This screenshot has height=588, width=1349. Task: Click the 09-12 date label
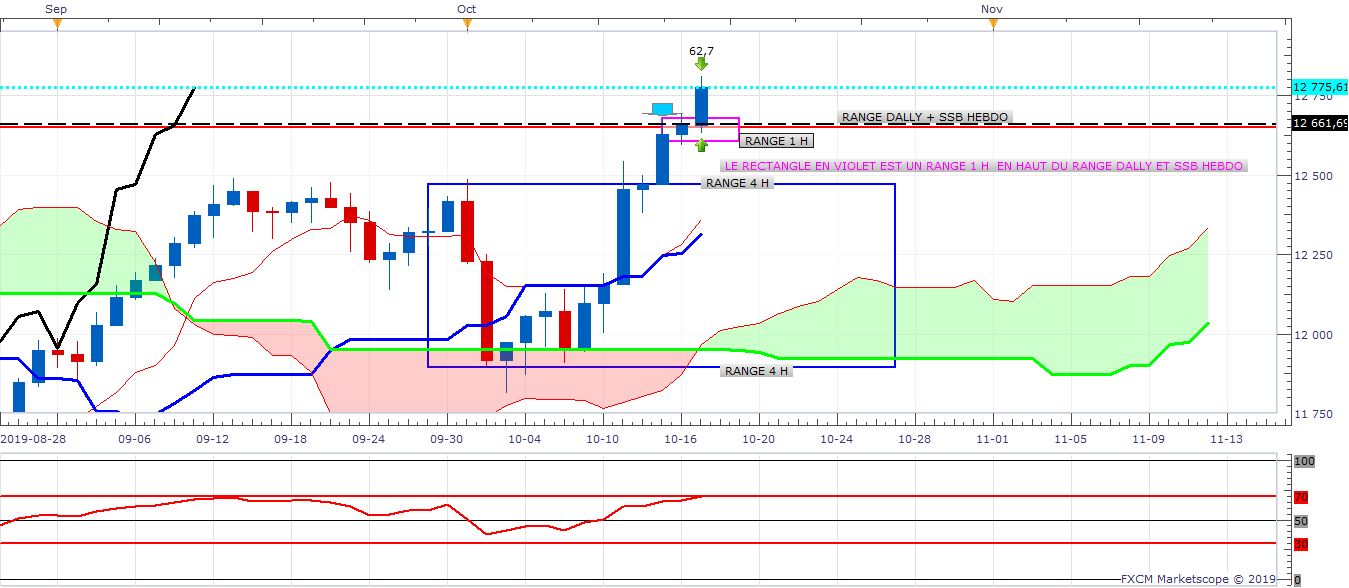tap(212, 439)
